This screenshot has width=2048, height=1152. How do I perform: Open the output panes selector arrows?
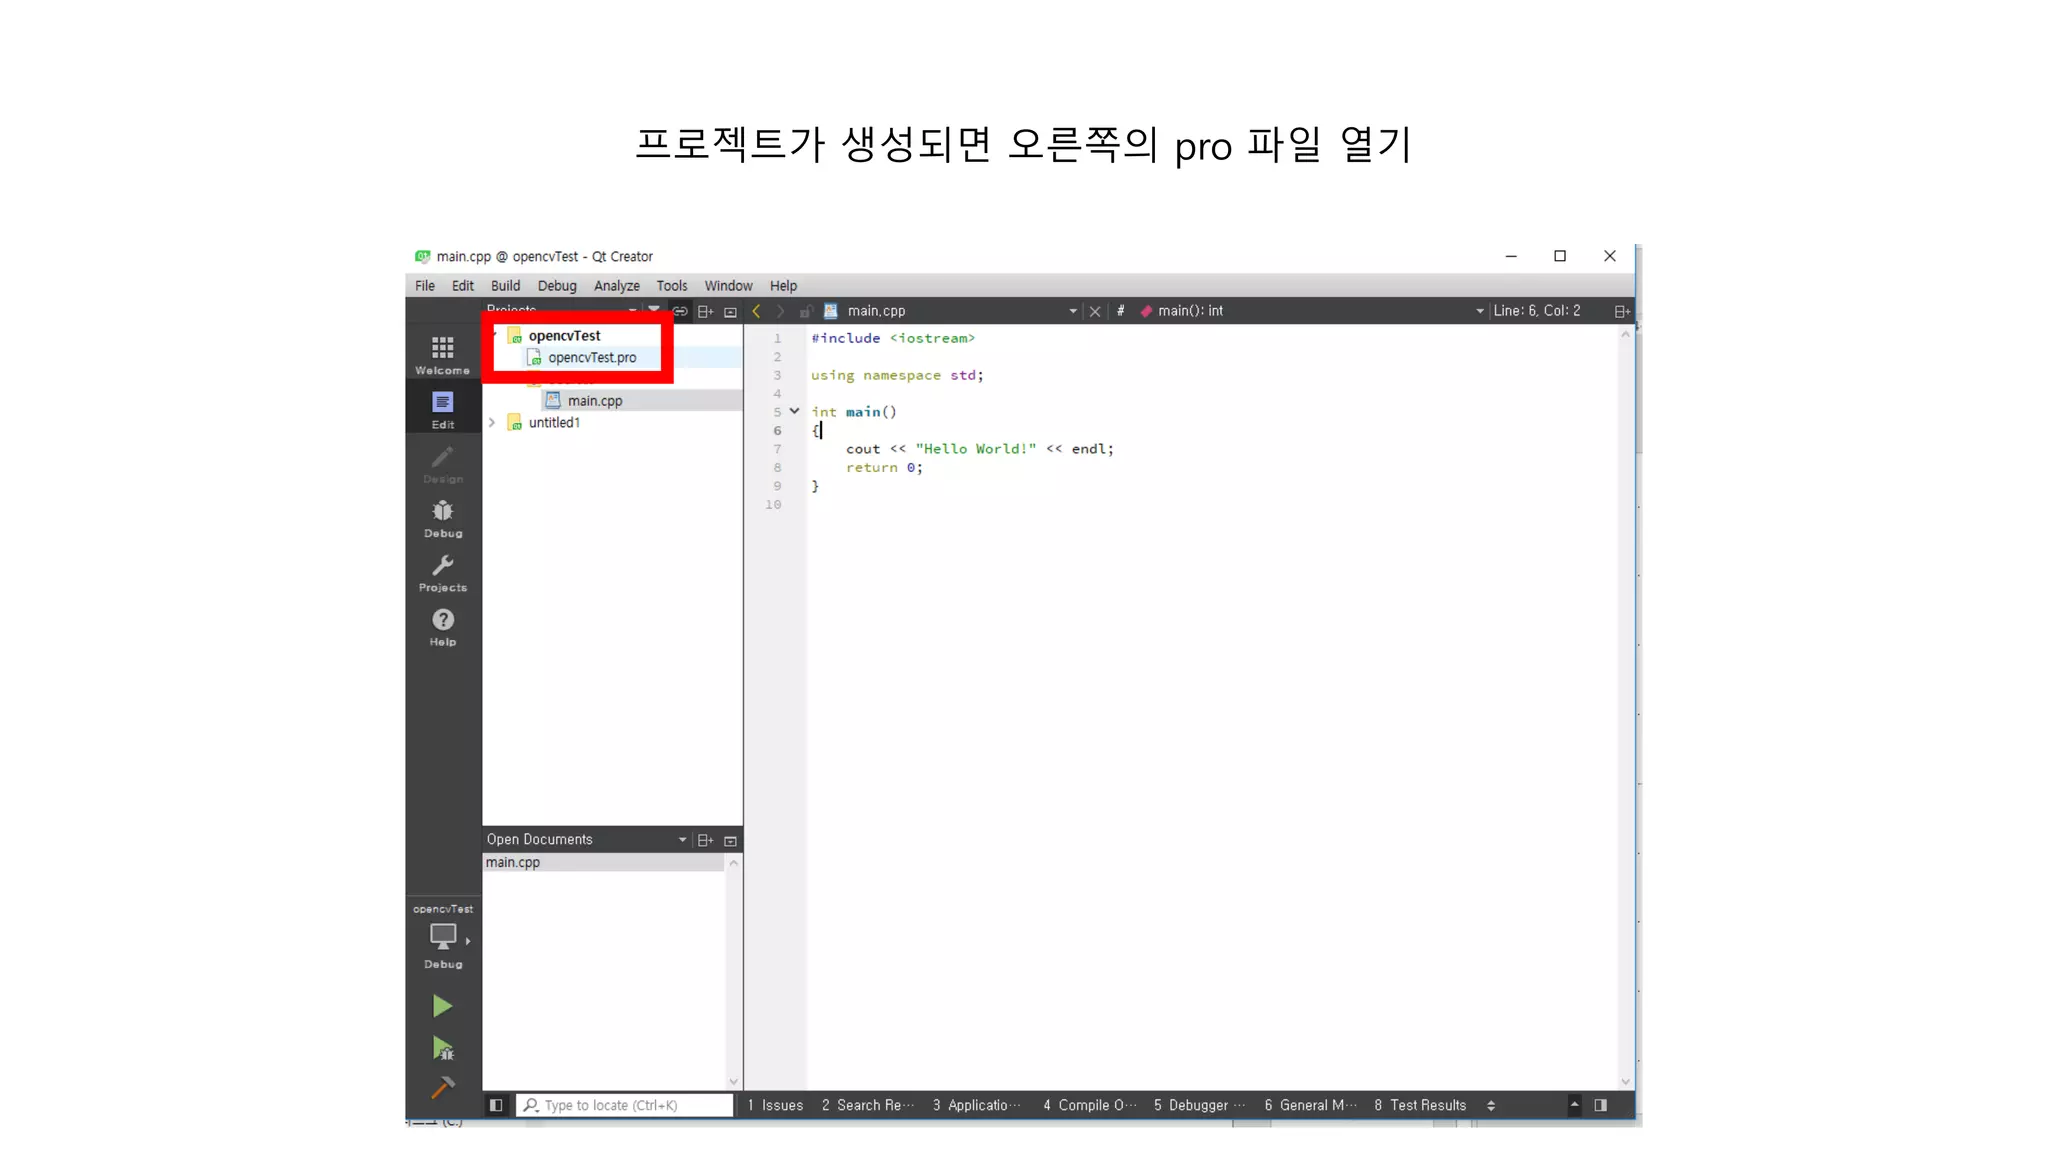pyautogui.click(x=1491, y=1105)
